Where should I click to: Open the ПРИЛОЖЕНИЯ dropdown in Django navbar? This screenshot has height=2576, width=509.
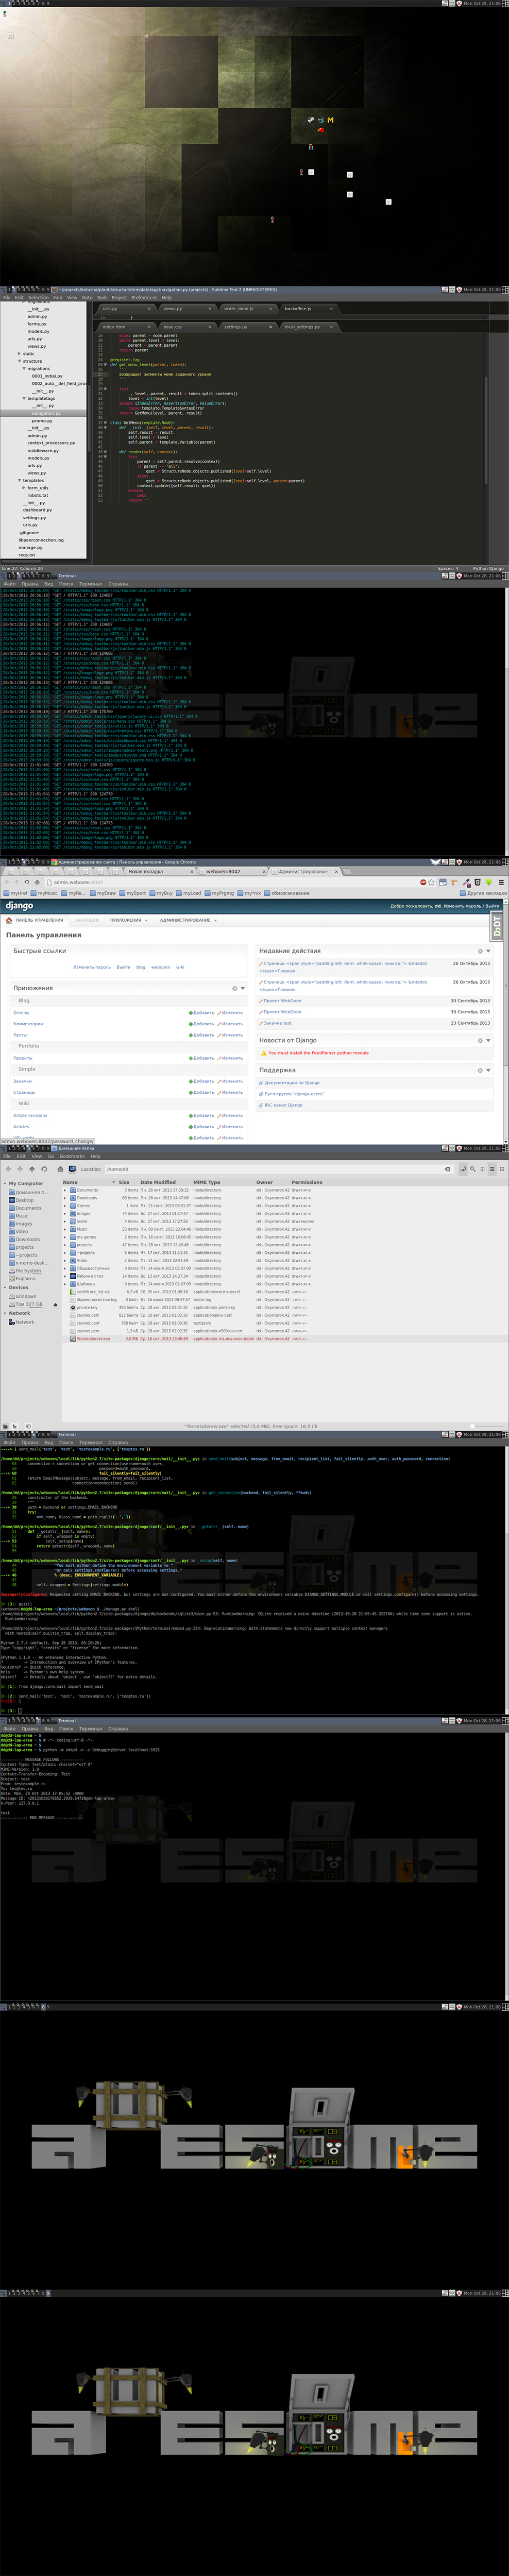tap(127, 920)
